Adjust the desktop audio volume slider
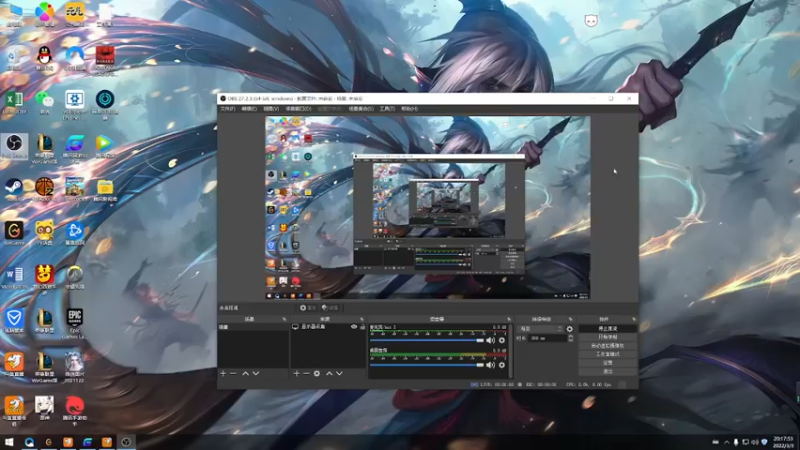This screenshot has width=800, height=450. (x=427, y=365)
